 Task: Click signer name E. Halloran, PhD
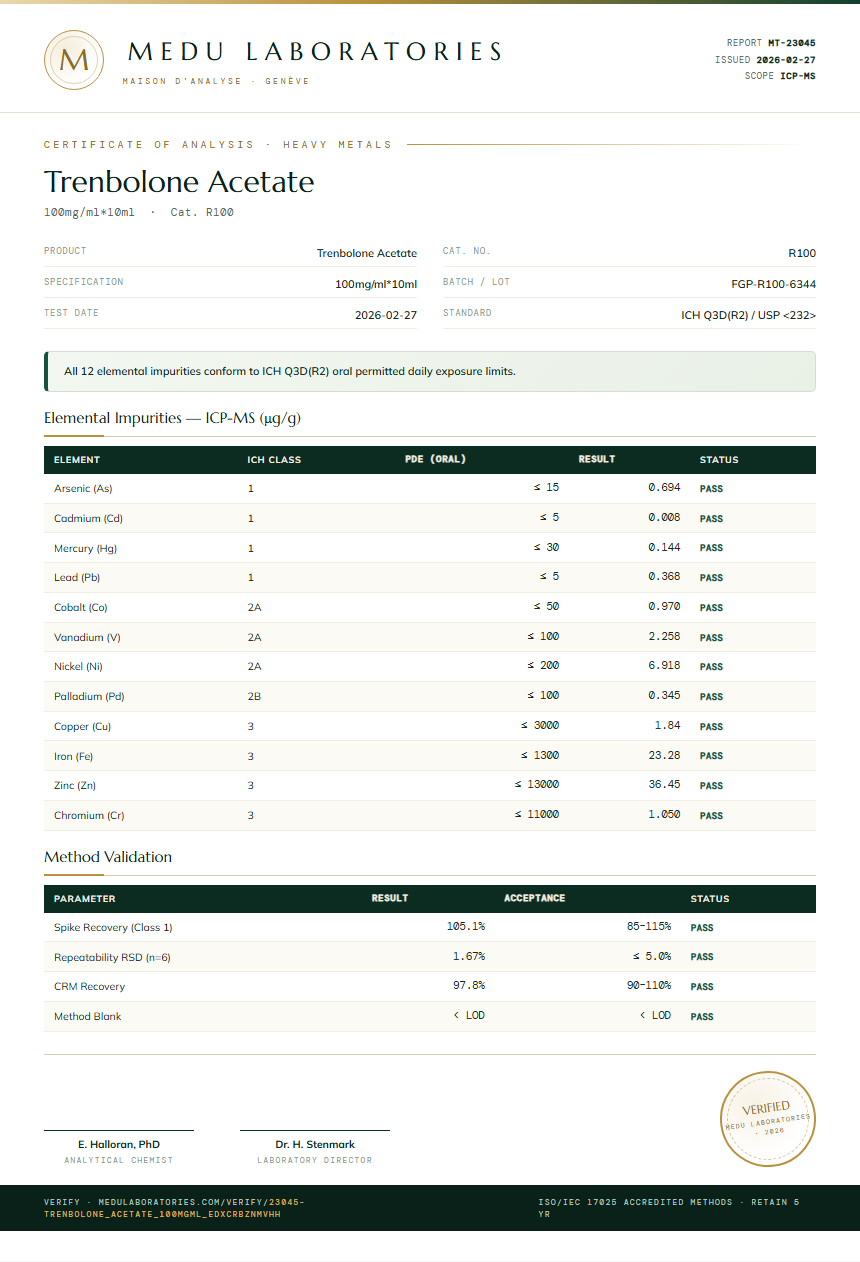[x=119, y=1144]
